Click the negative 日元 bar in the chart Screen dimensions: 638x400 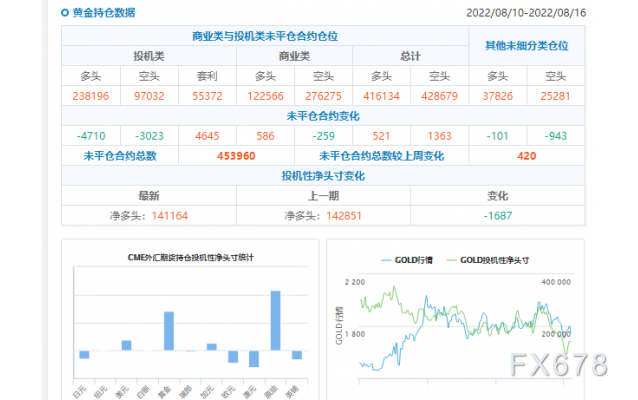coord(84,354)
